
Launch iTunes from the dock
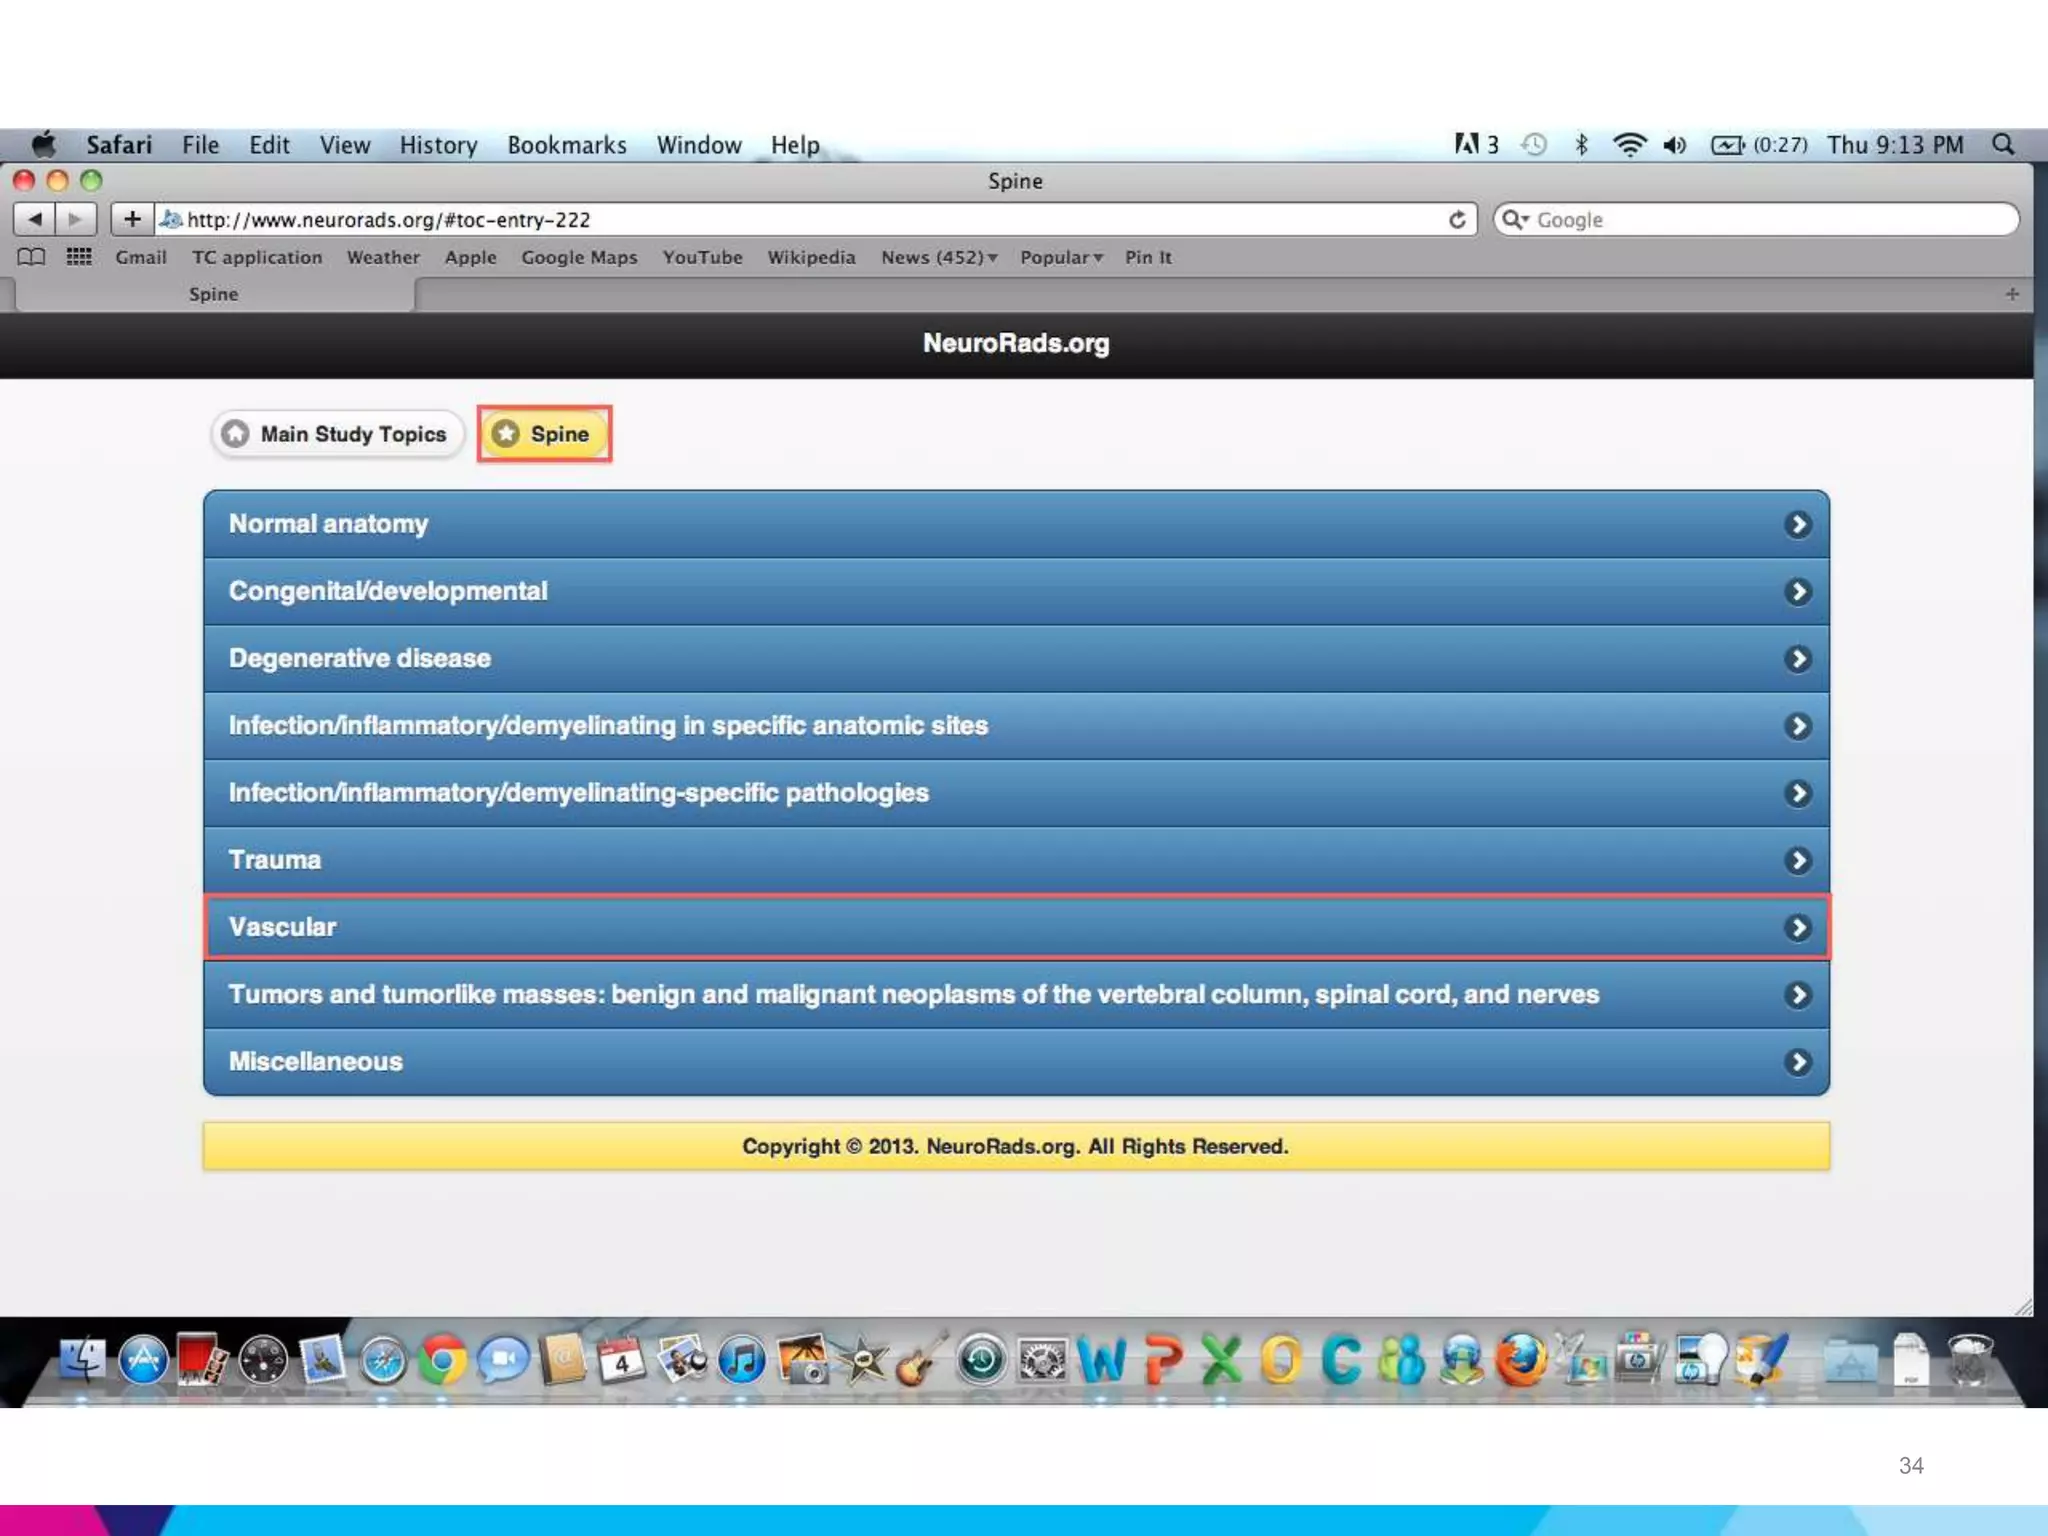pos(742,1361)
